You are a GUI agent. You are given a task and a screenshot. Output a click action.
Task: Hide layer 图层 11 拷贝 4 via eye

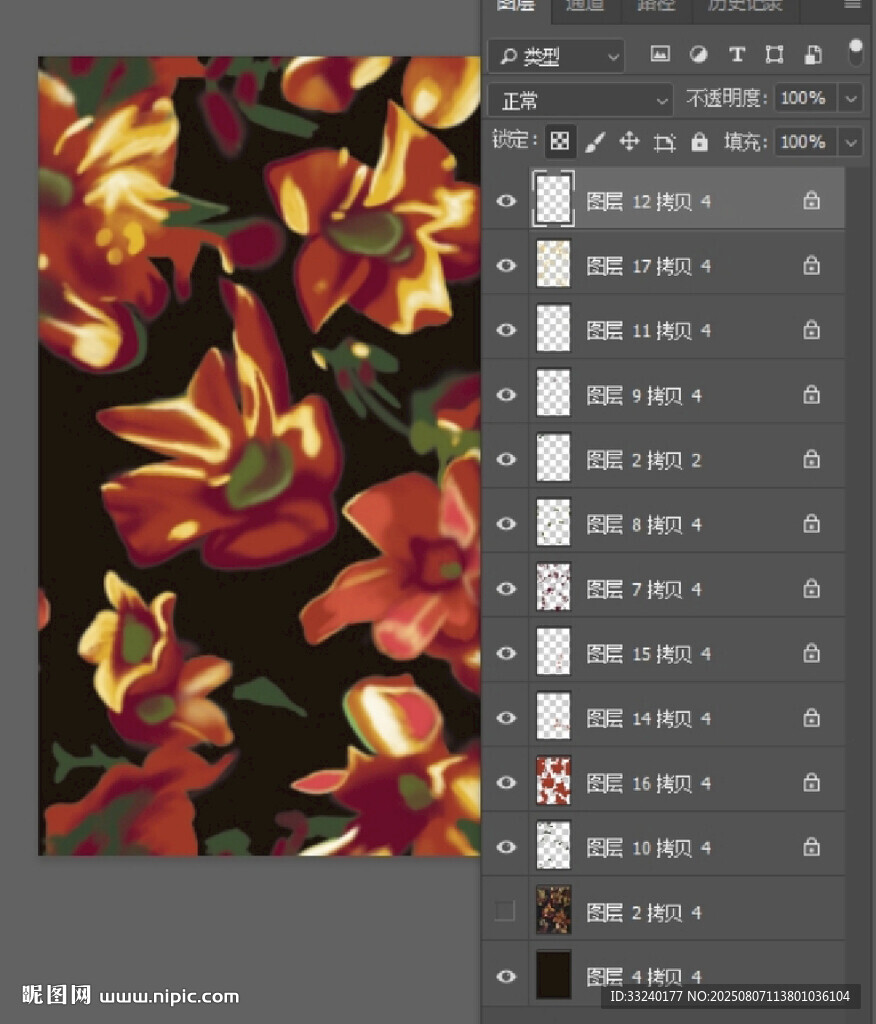[506, 330]
